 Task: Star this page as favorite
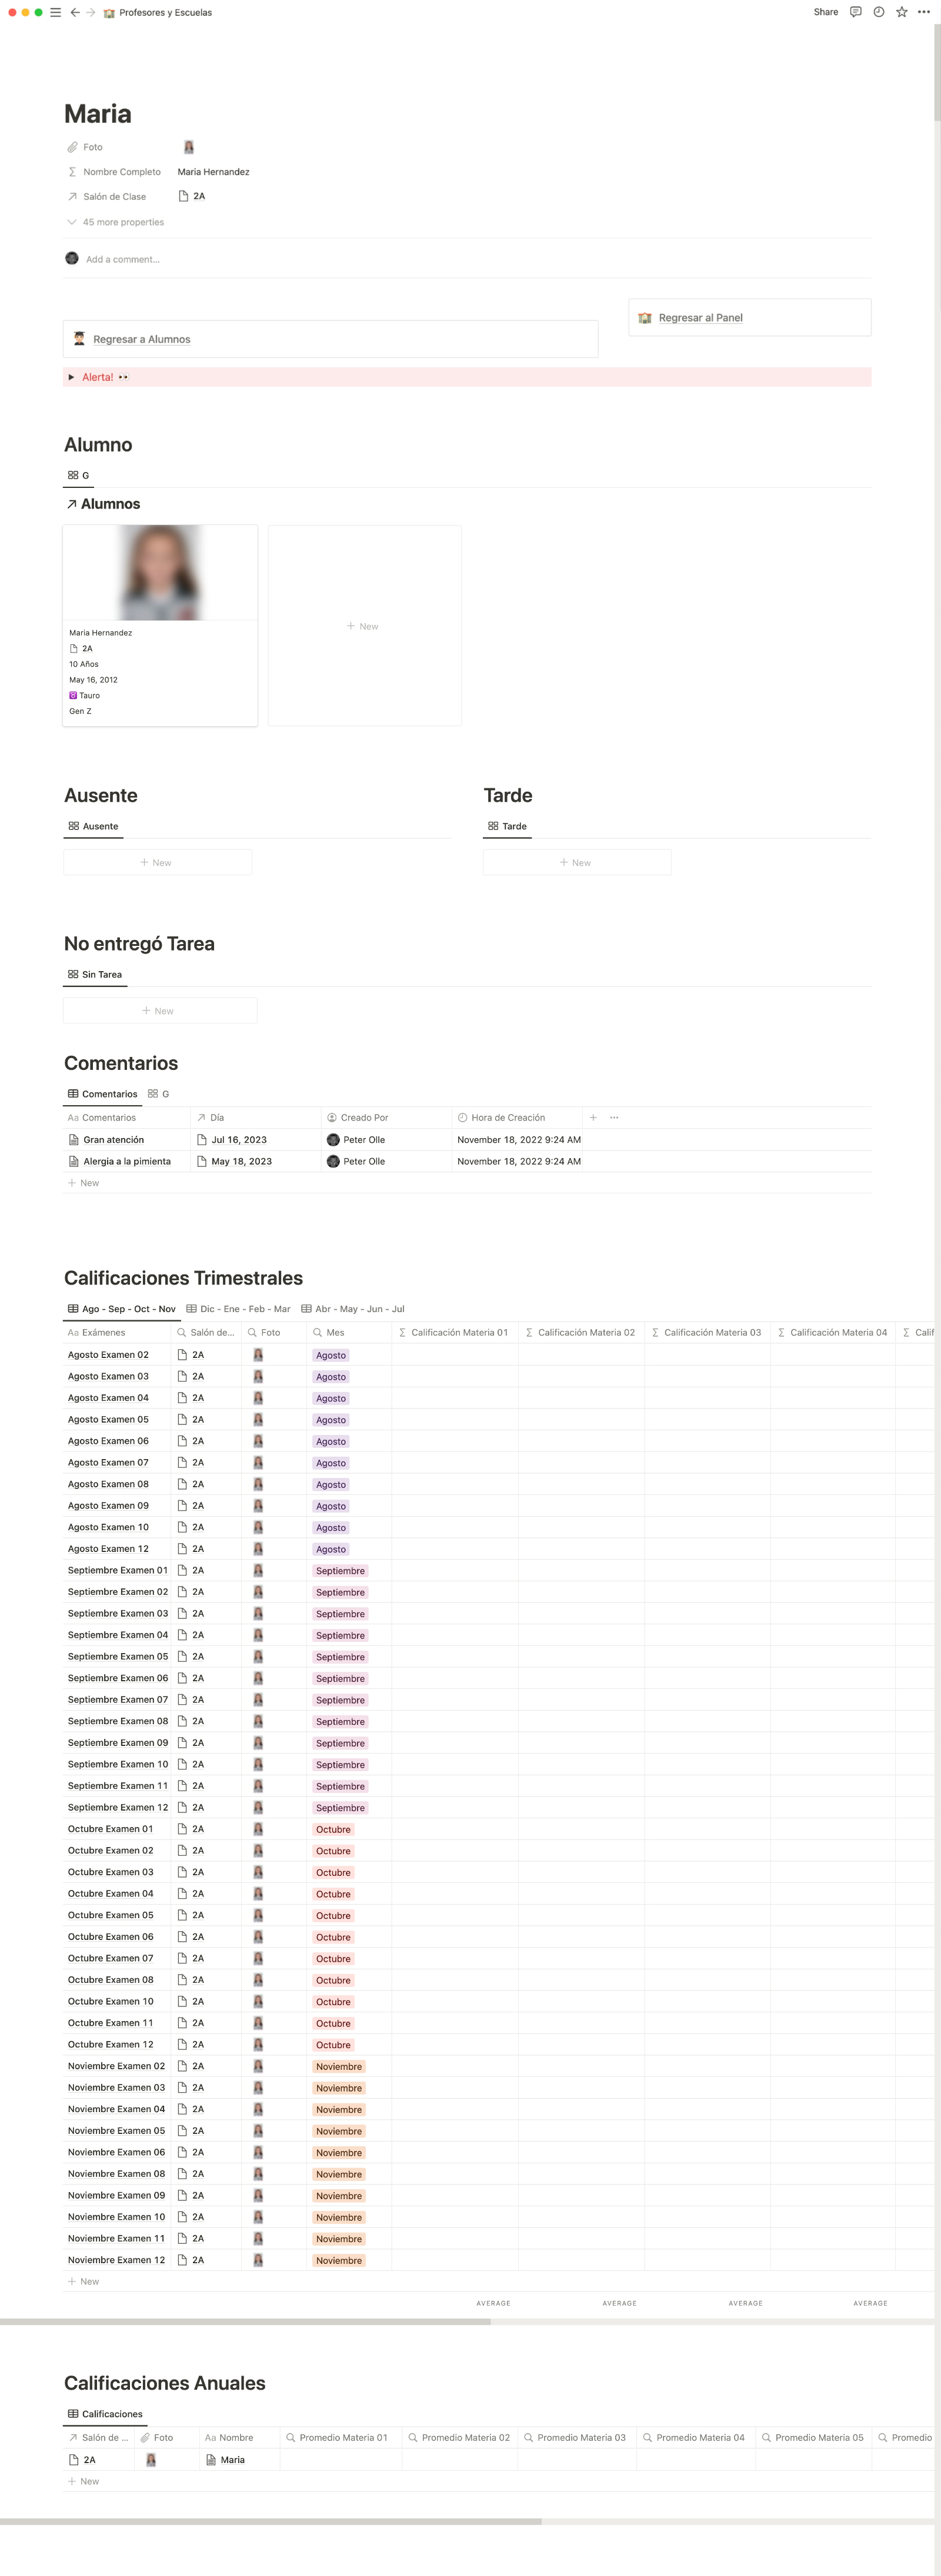point(901,12)
